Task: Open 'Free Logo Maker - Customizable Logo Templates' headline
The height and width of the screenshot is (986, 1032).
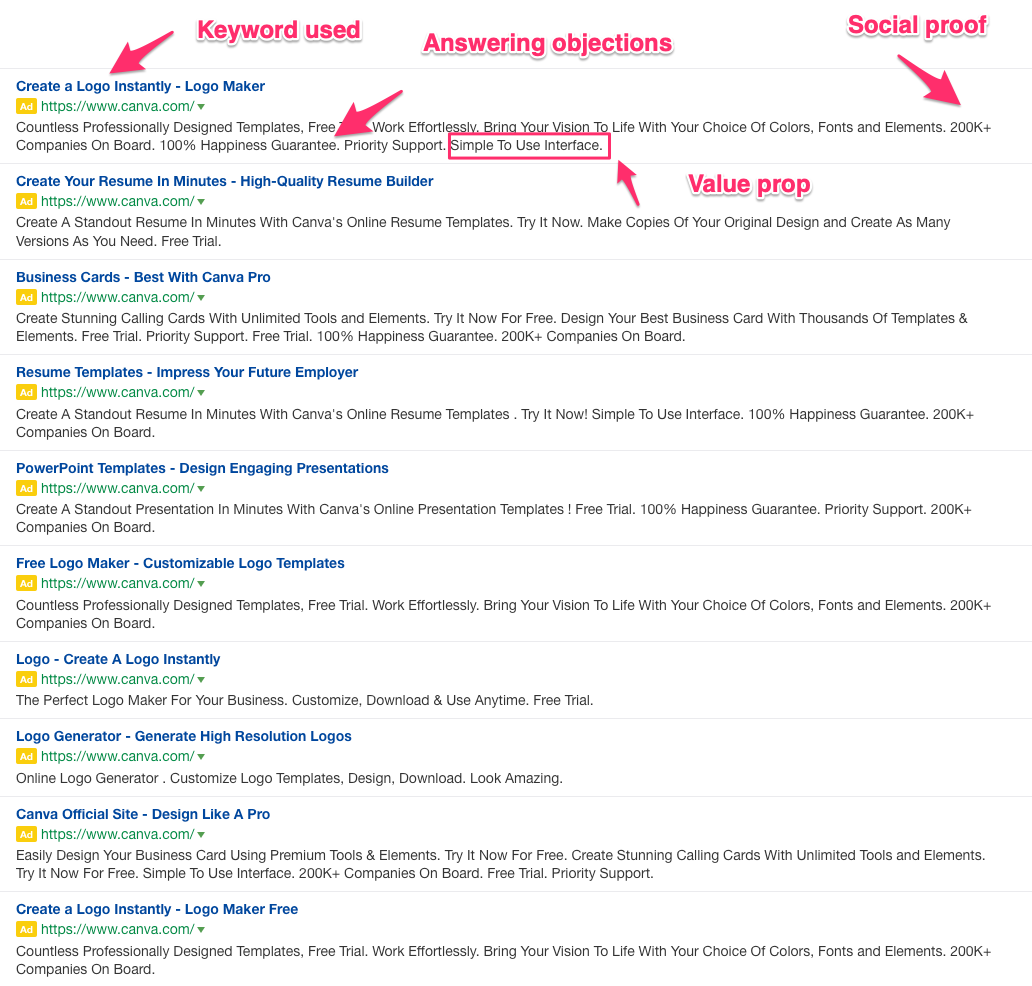Action: (x=180, y=563)
